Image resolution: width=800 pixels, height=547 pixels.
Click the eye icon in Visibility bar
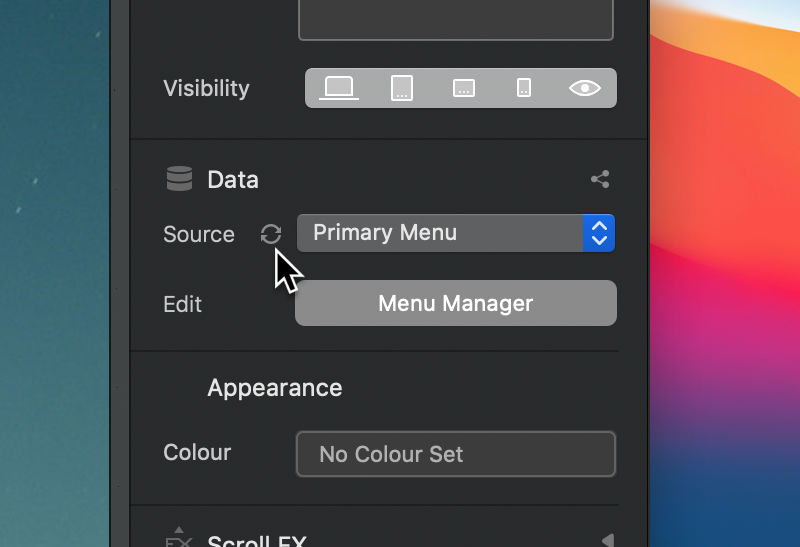pos(585,88)
